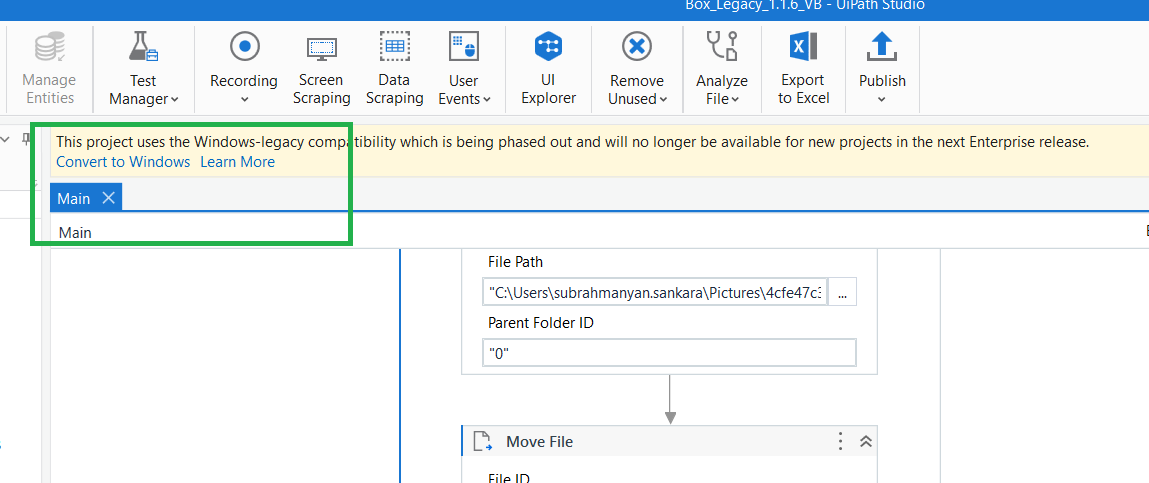
Task: Open Move File activity options menu
Action: [840, 441]
